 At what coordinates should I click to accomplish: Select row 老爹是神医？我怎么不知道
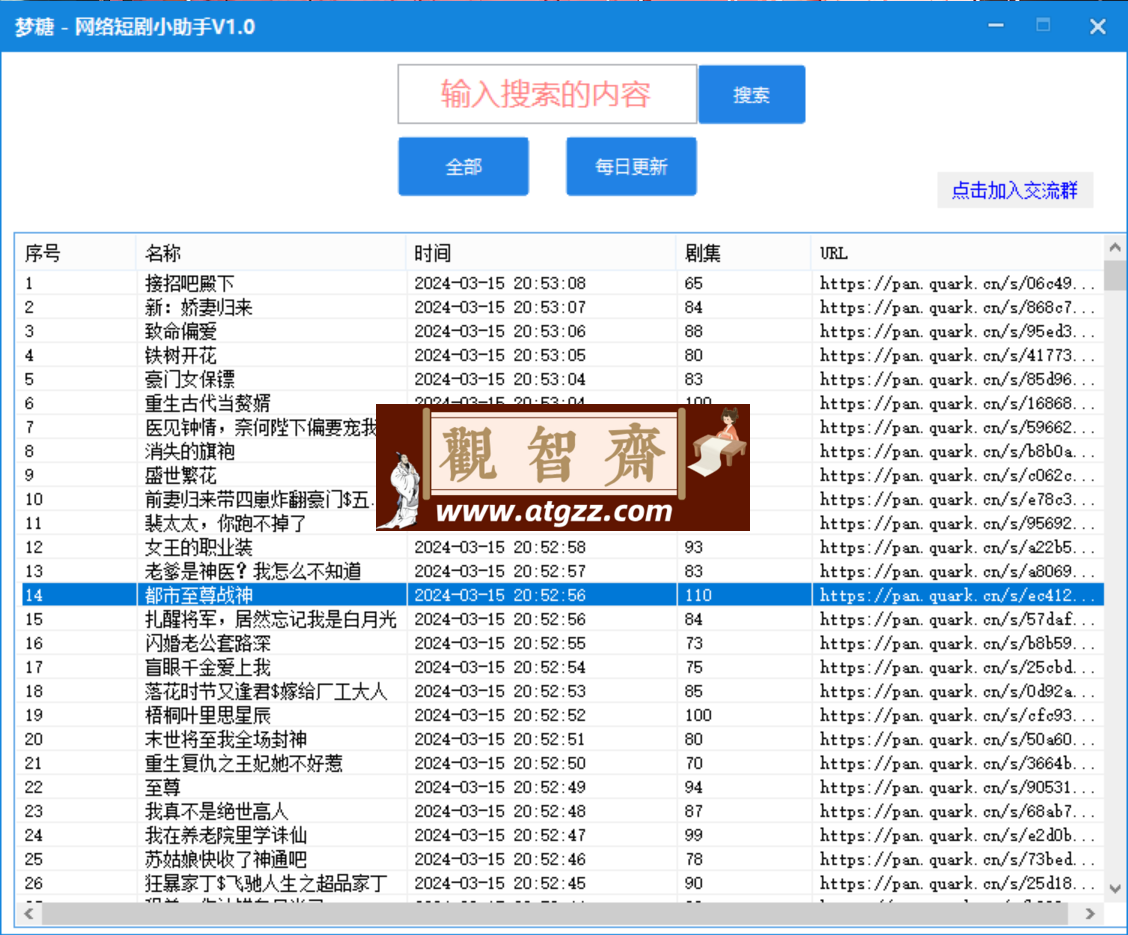click(560, 571)
